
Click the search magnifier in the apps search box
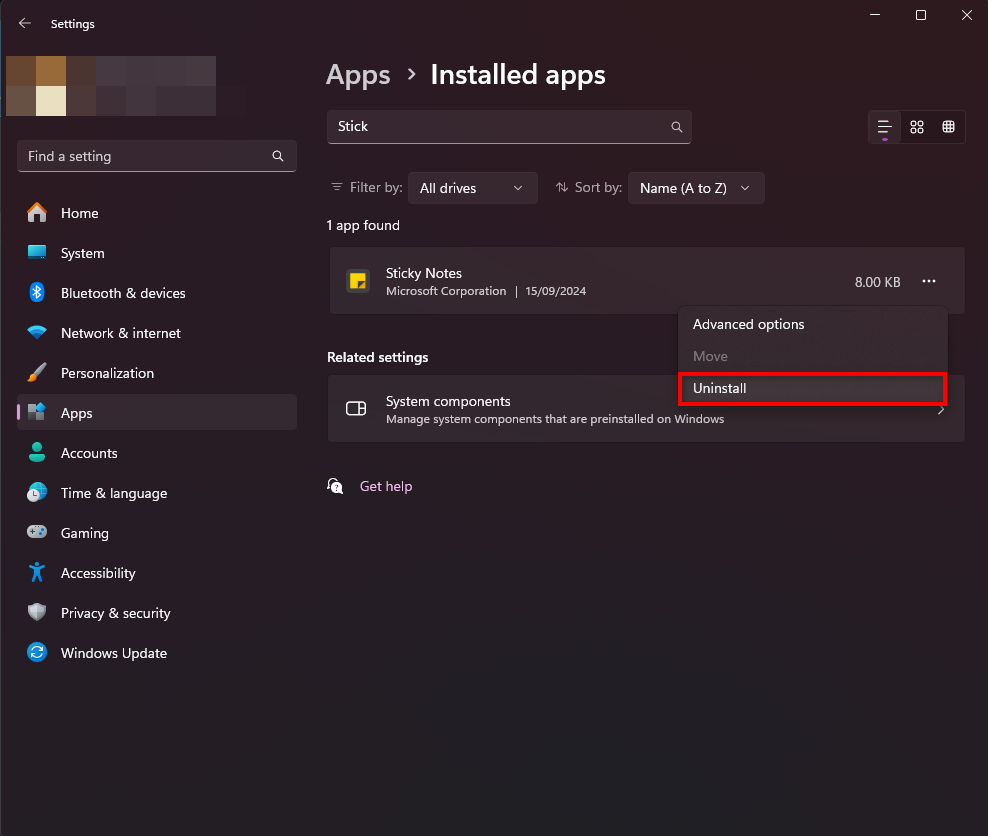676,127
